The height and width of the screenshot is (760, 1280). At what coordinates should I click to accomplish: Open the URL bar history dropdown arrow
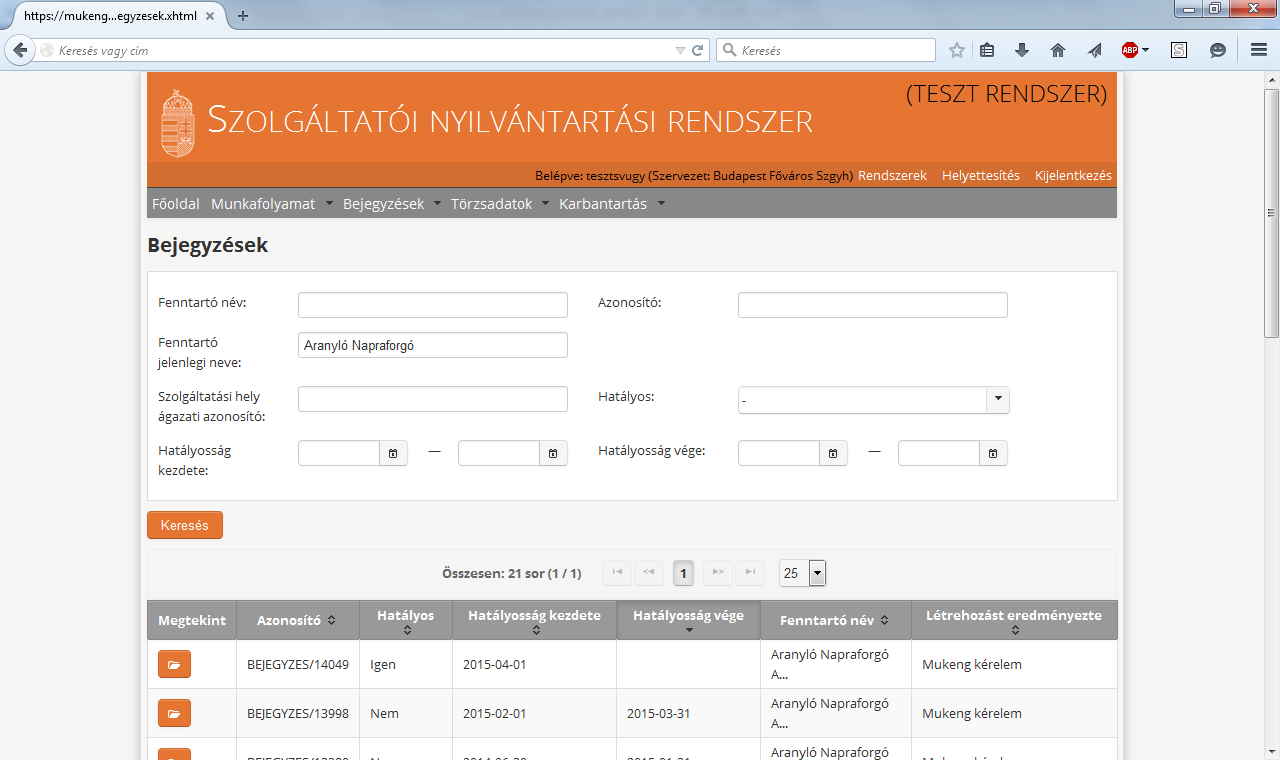[x=680, y=50]
